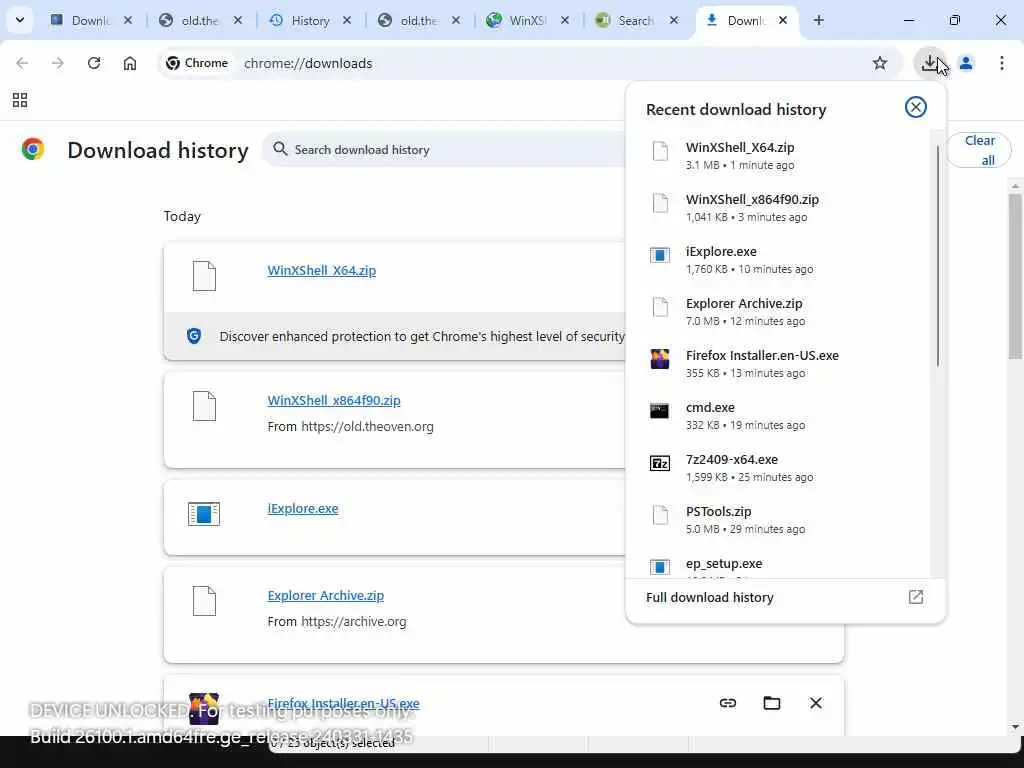The height and width of the screenshot is (768, 1024).
Task: Switch to the WinXShell browser tab
Action: pyautogui.click(x=526, y=20)
